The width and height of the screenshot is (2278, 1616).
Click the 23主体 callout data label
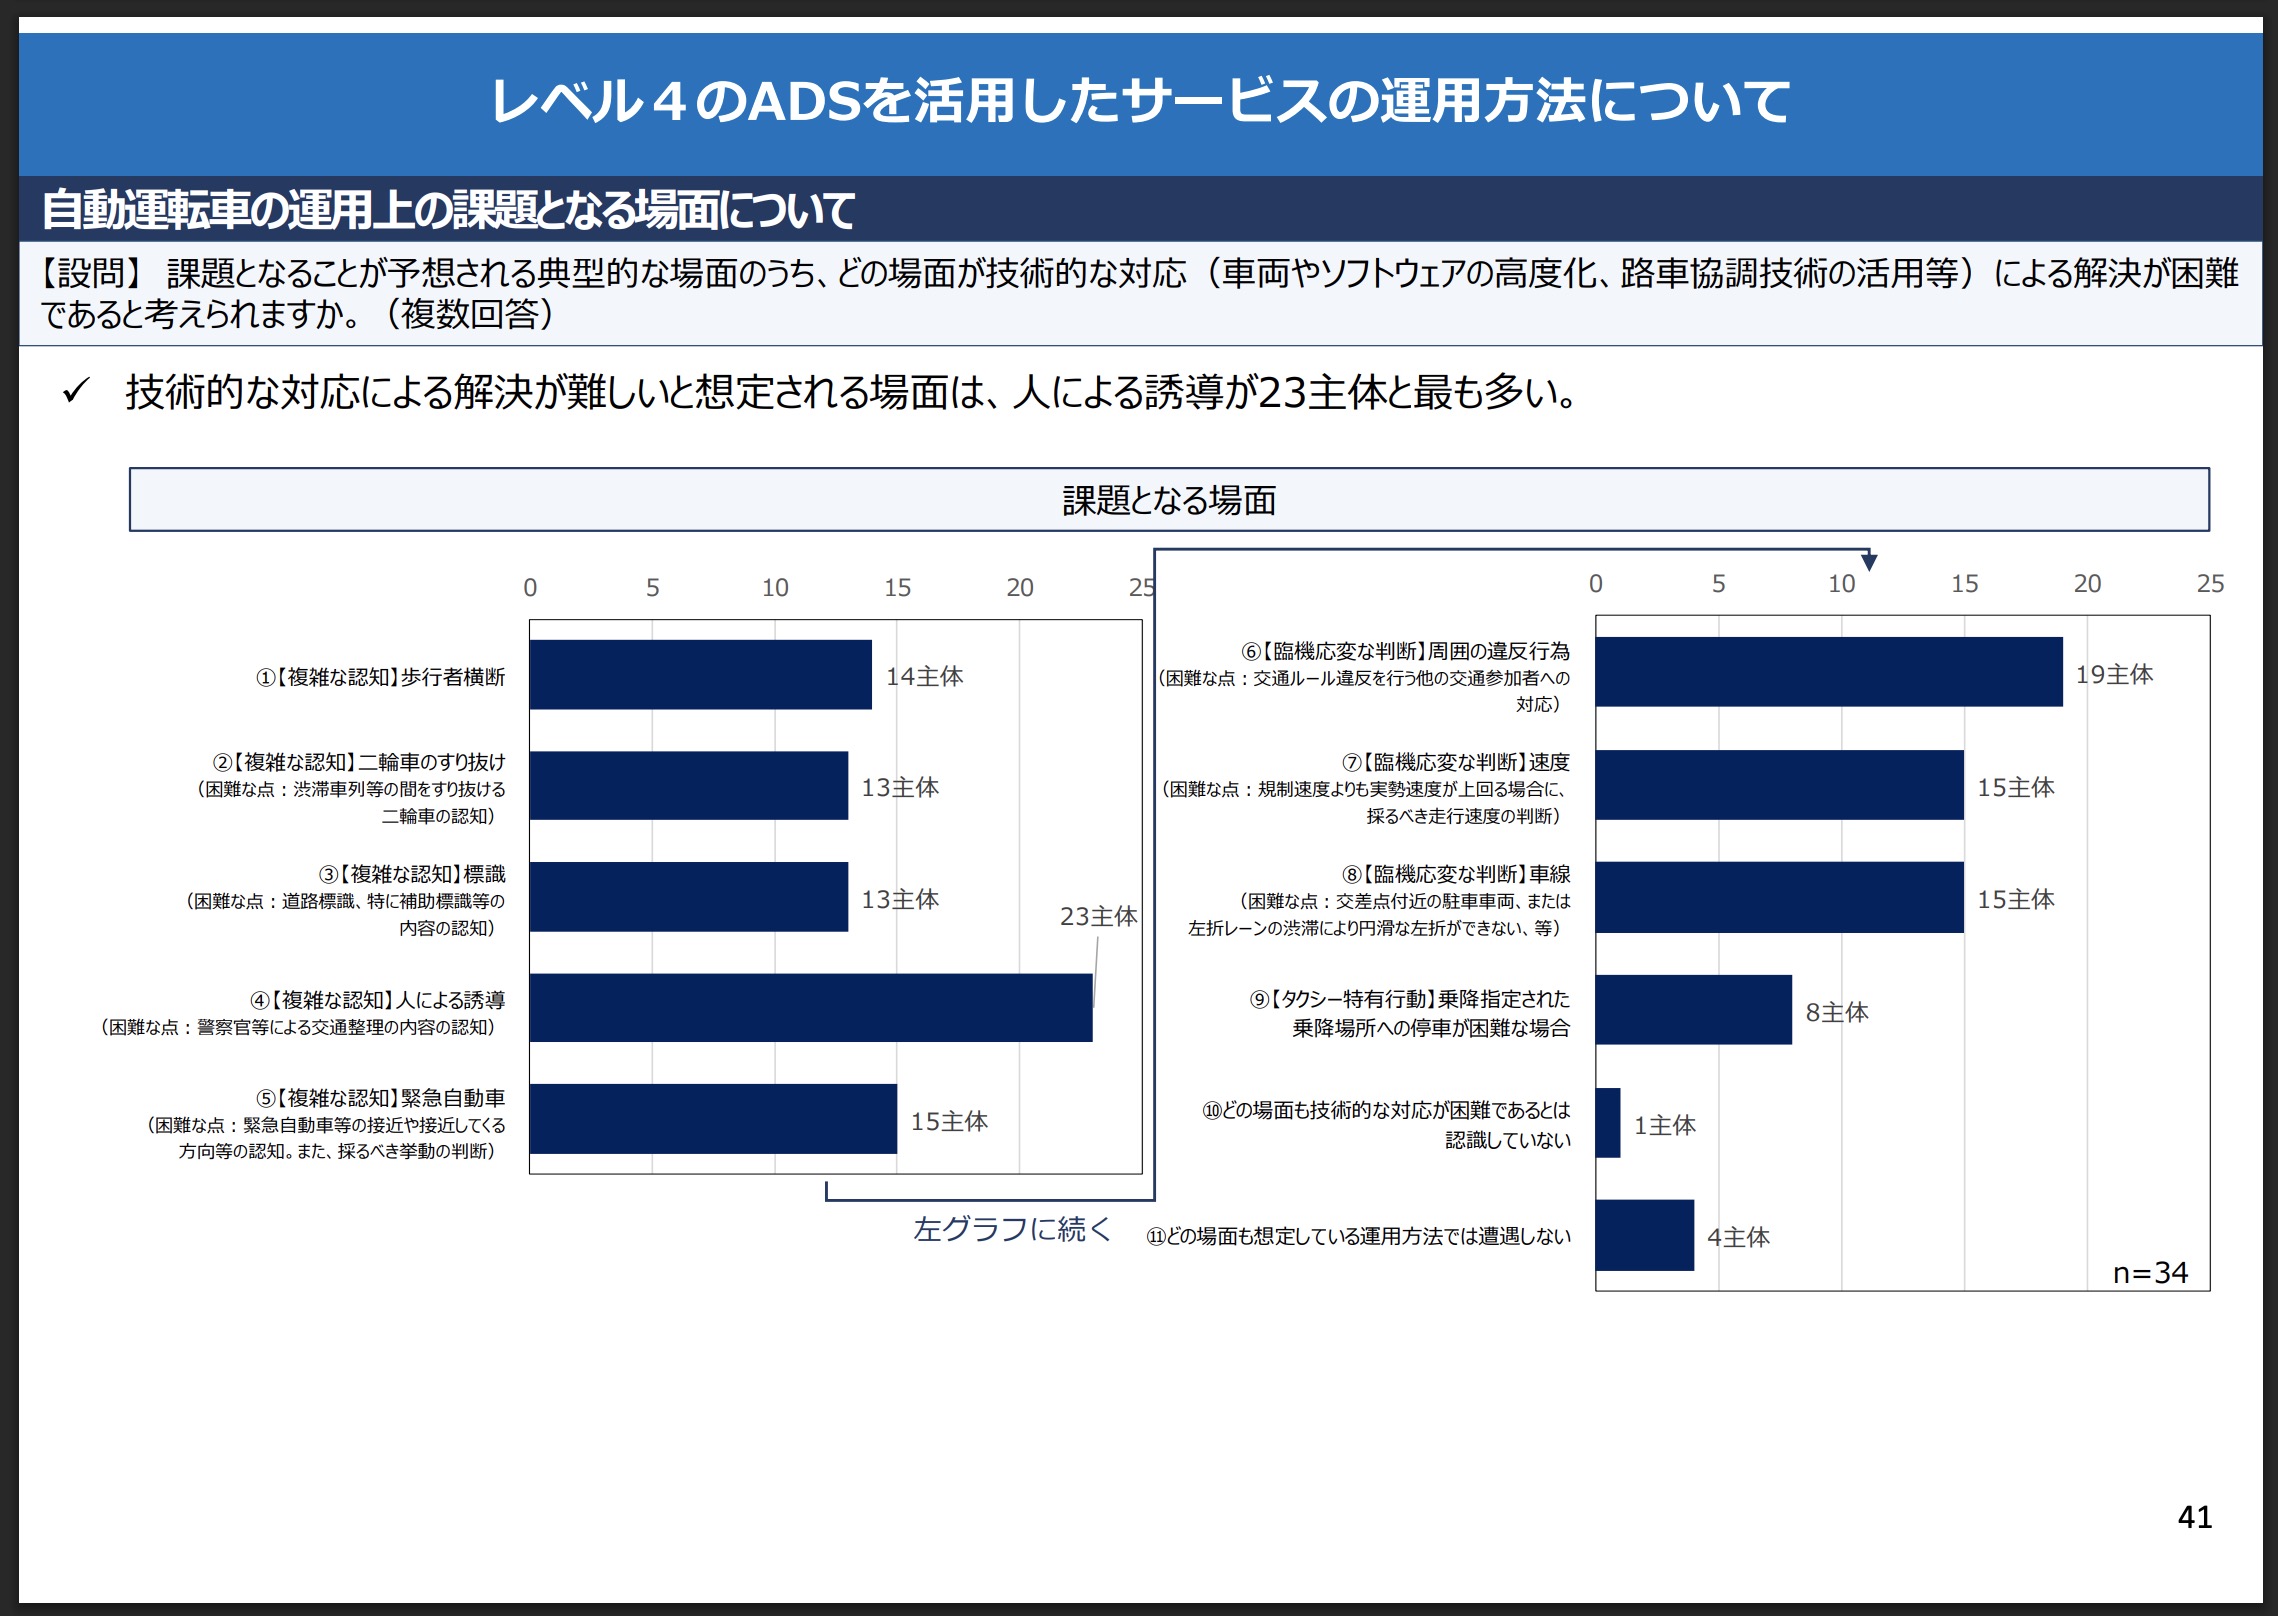click(x=1098, y=916)
